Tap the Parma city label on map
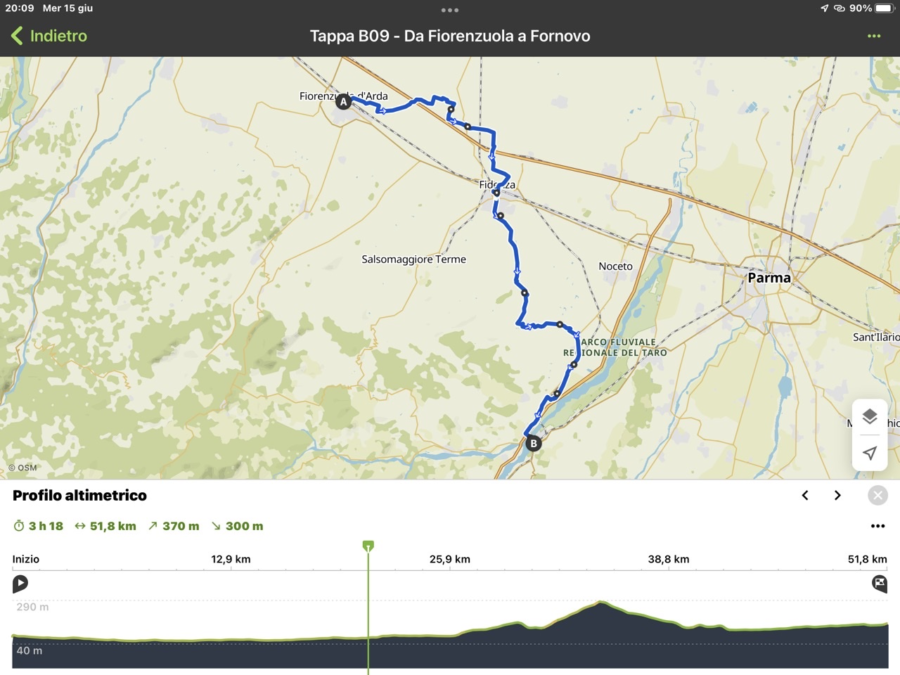 (x=768, y=278)
